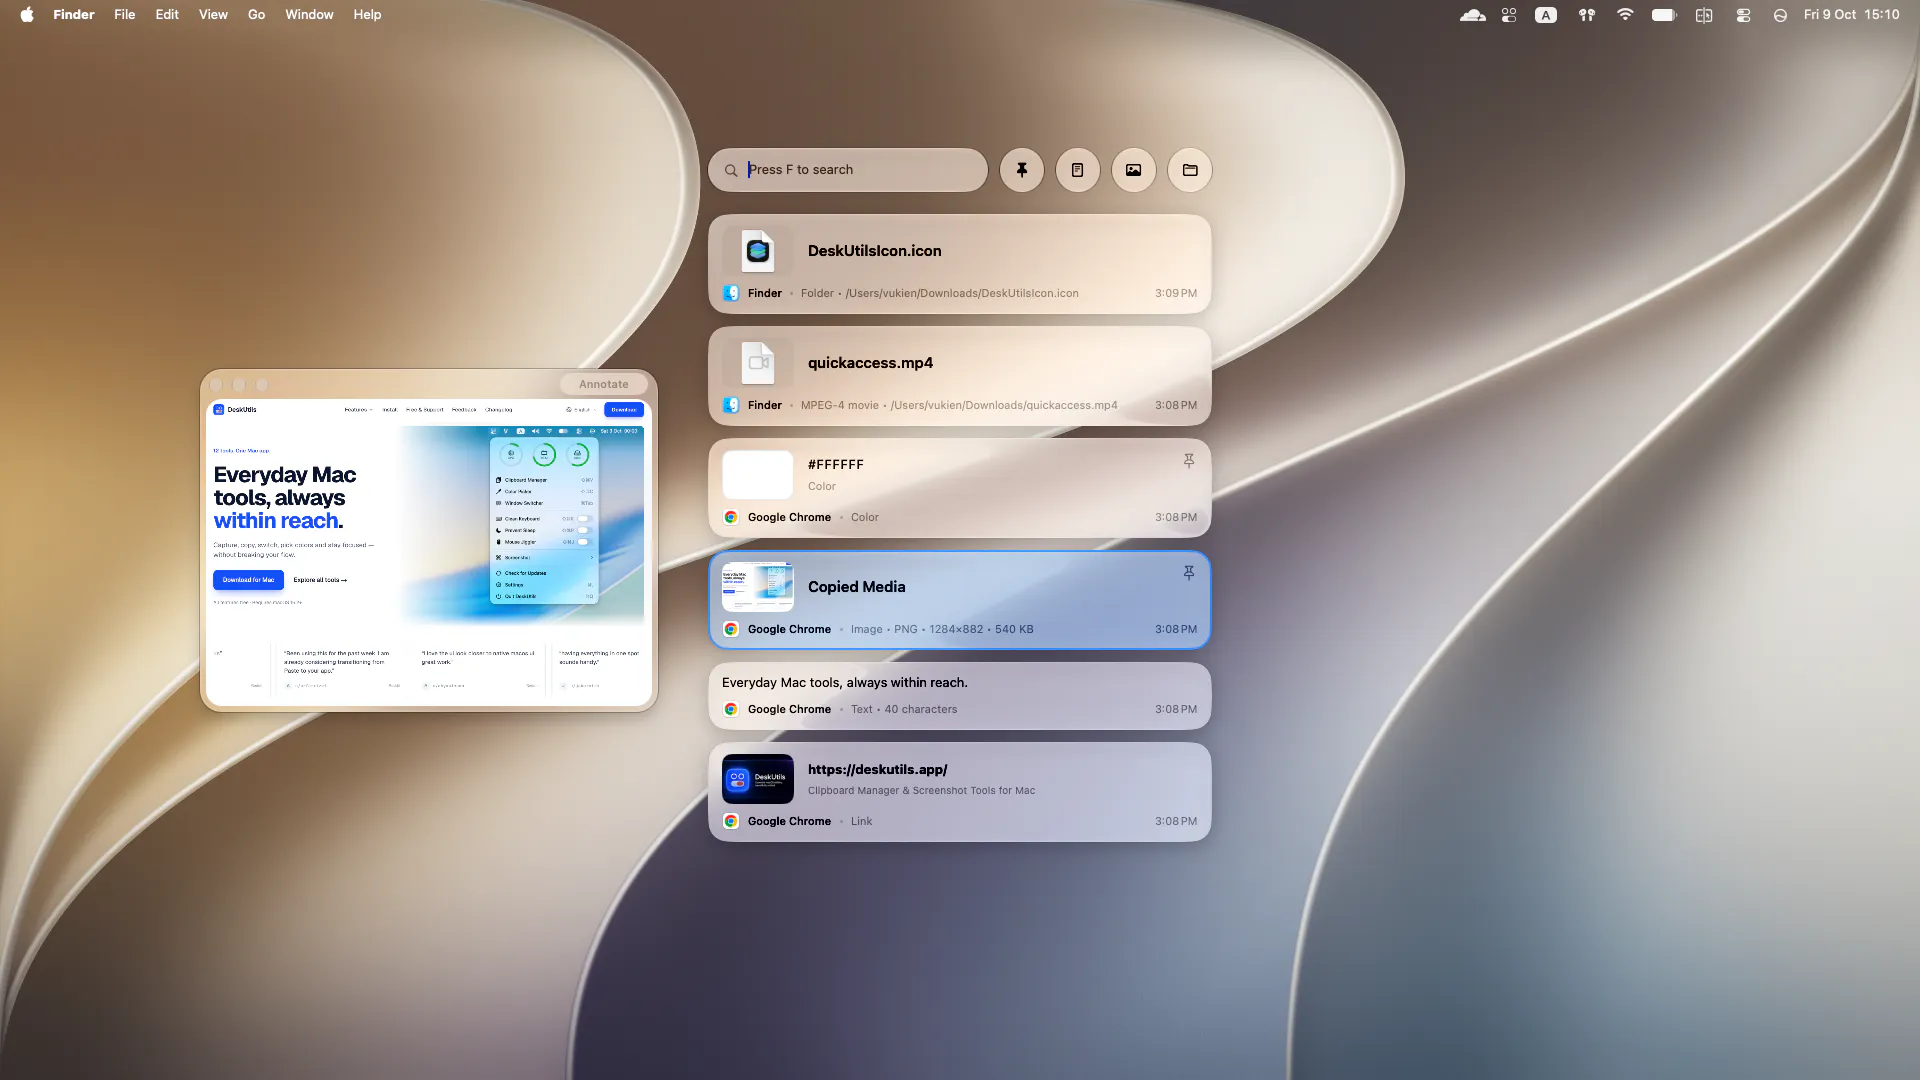Image resolution: width=1920 pixels, height=1080 pixels.
Task: Open the Edit menu
Action: [167, 15]
